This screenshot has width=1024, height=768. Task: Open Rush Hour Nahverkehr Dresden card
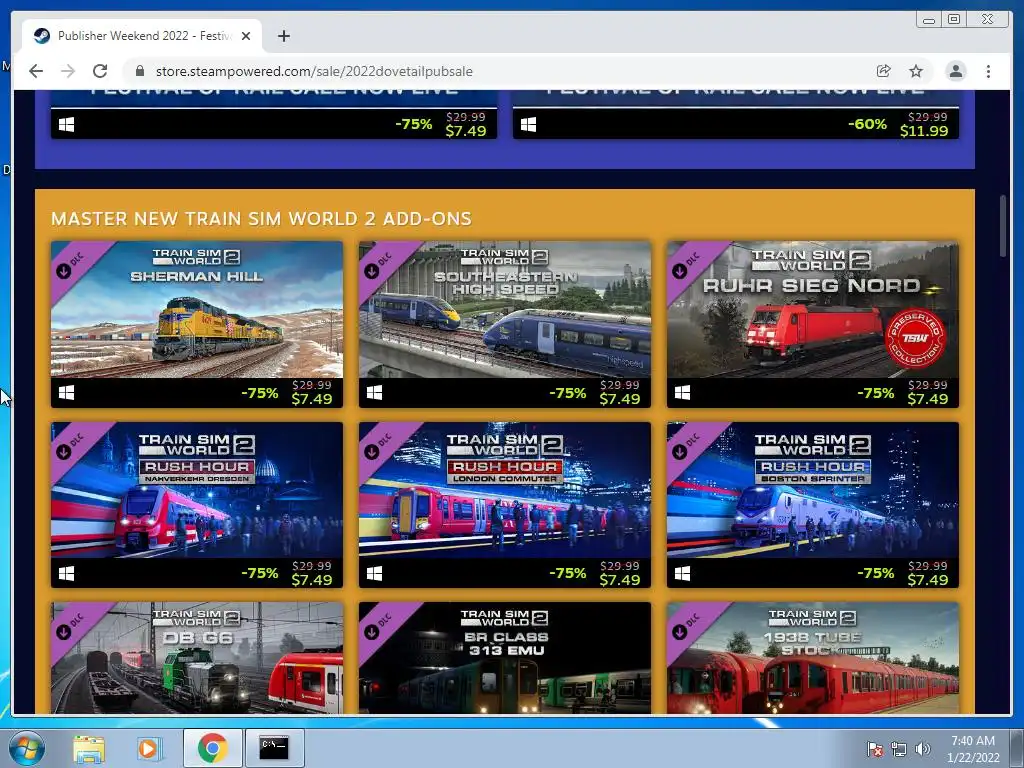click(x=197, y=505)
